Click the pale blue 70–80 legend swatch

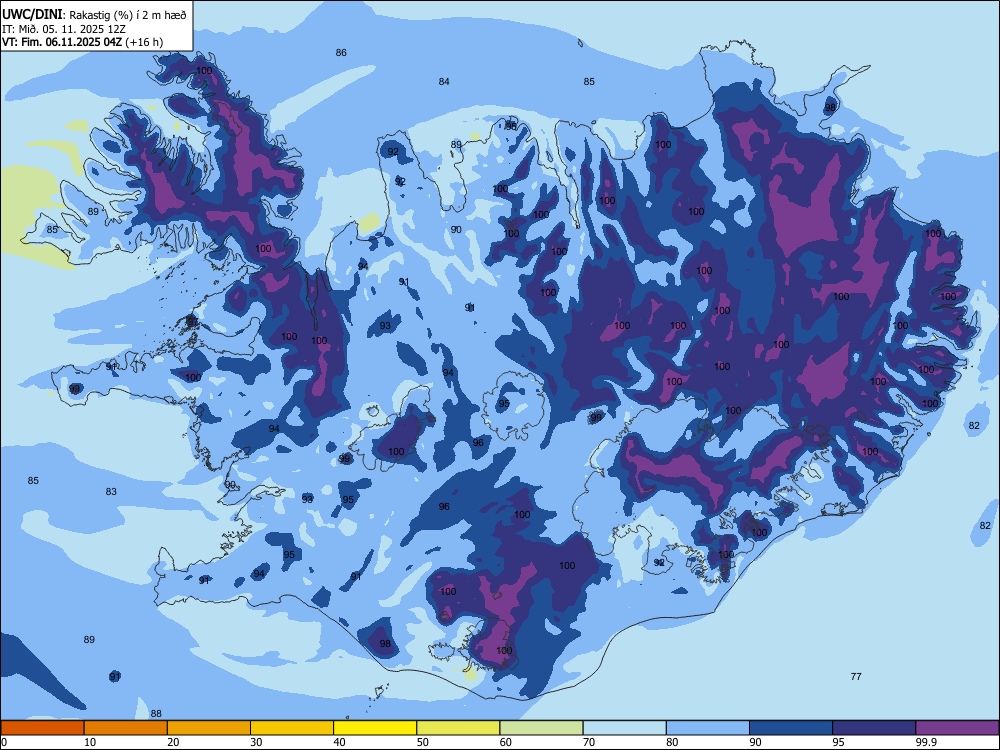[x=624, y=728]
